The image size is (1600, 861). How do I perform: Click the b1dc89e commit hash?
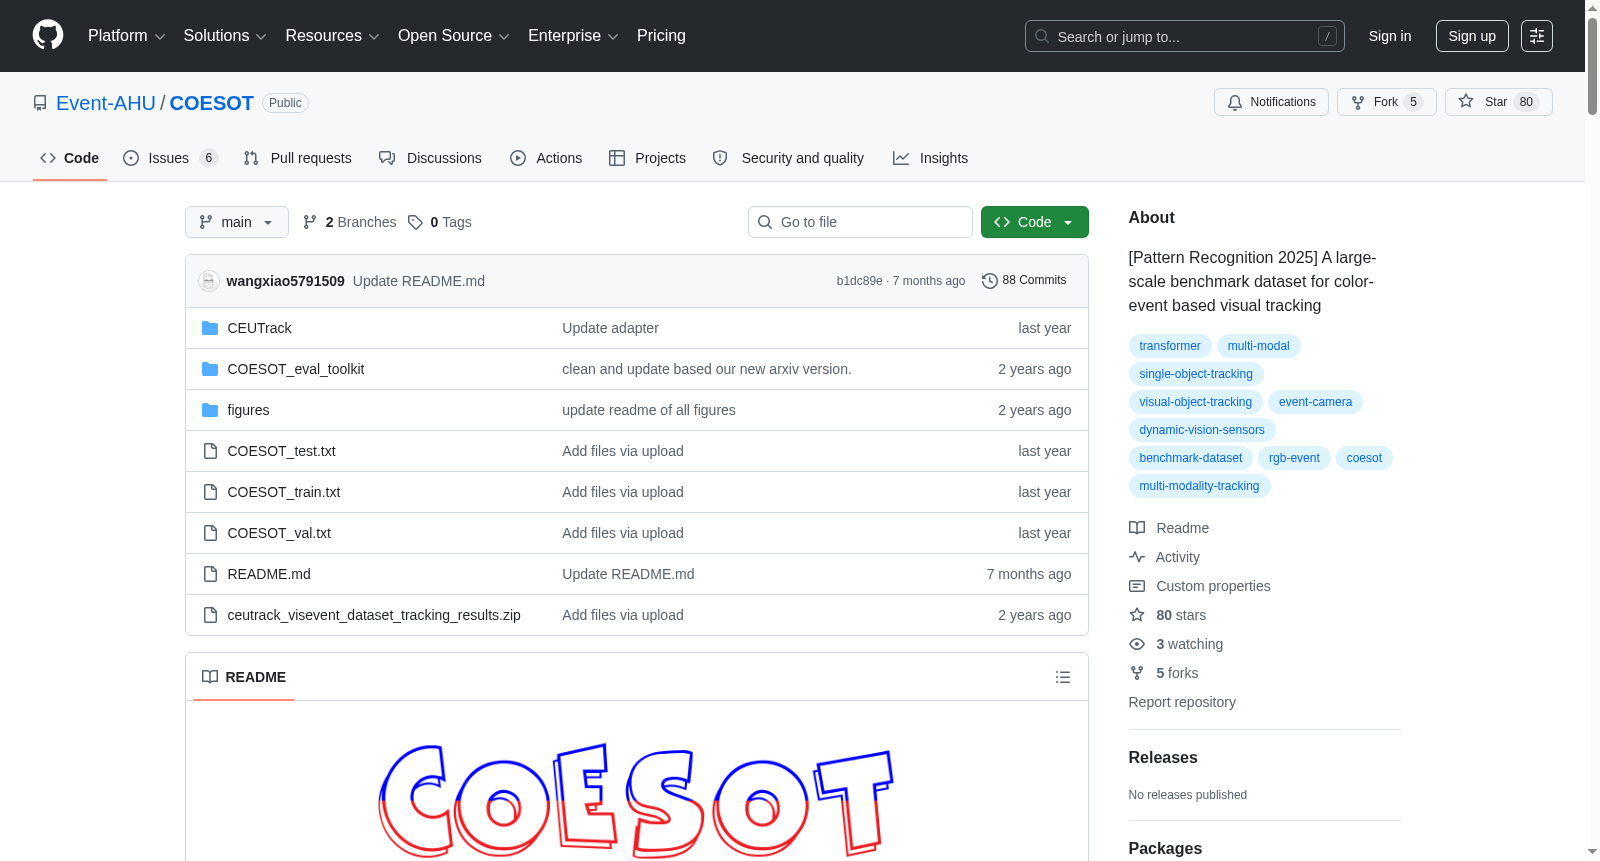[860, 281]
